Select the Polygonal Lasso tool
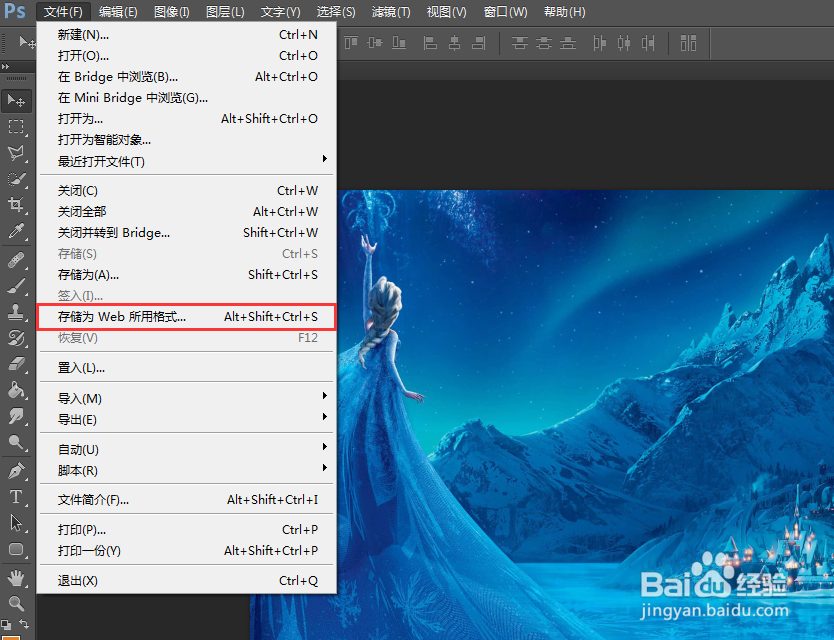The width and height of the screenshot is (834, 640). 16,153
